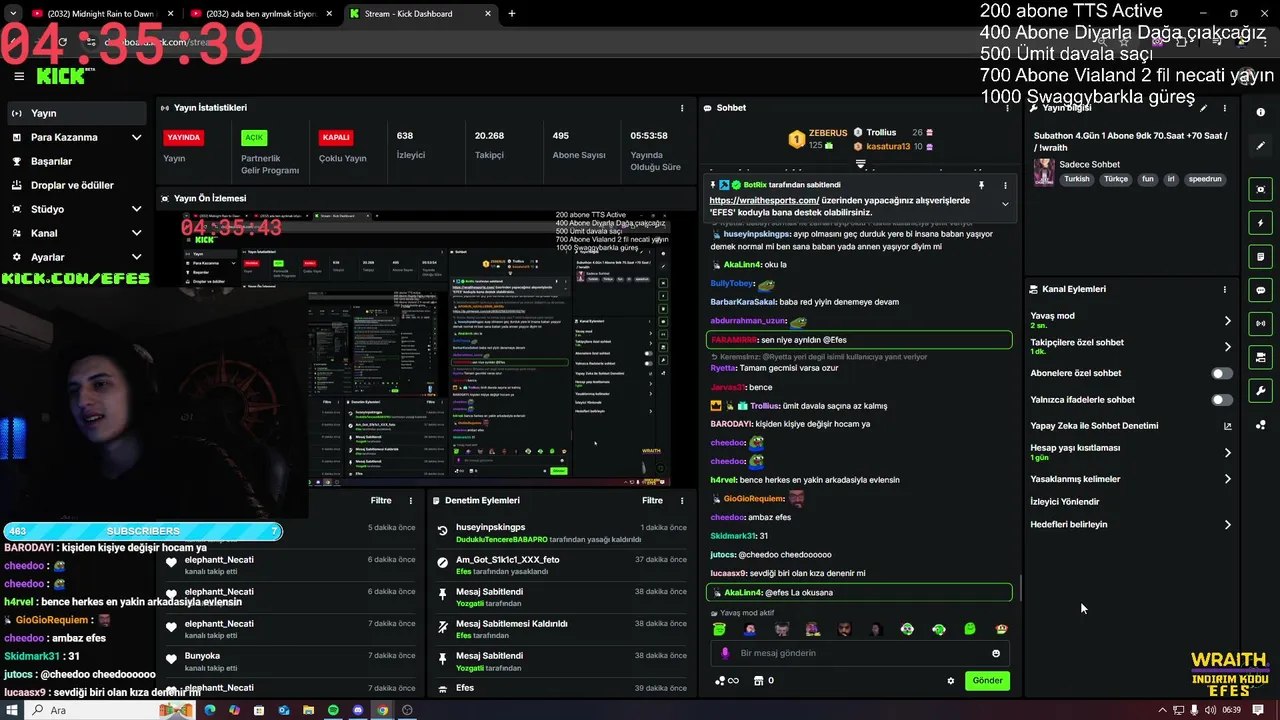Click the stream preview thumbnail
1280x720 pixels.
click(426, 347)
